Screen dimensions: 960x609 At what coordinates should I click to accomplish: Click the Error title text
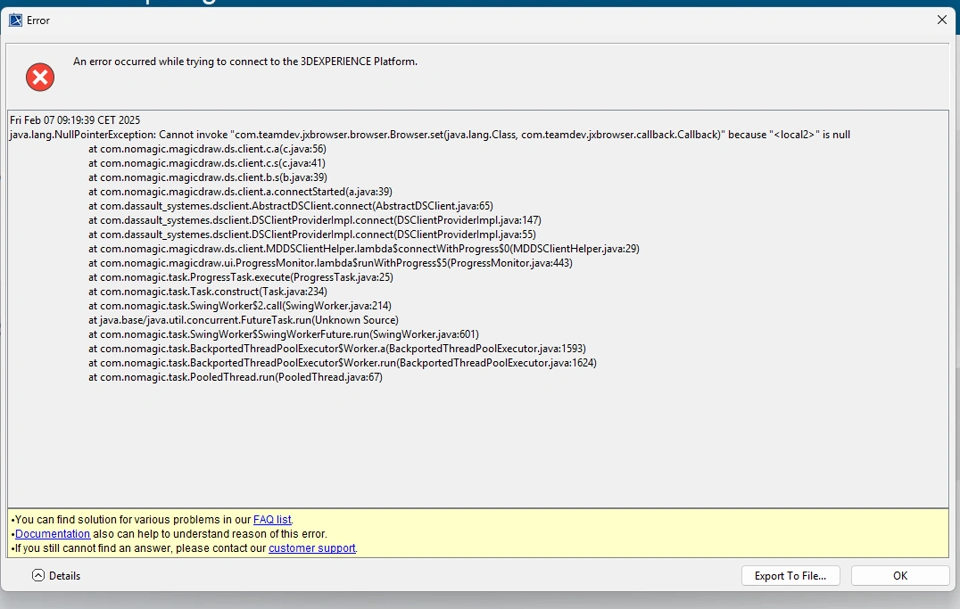38,20
